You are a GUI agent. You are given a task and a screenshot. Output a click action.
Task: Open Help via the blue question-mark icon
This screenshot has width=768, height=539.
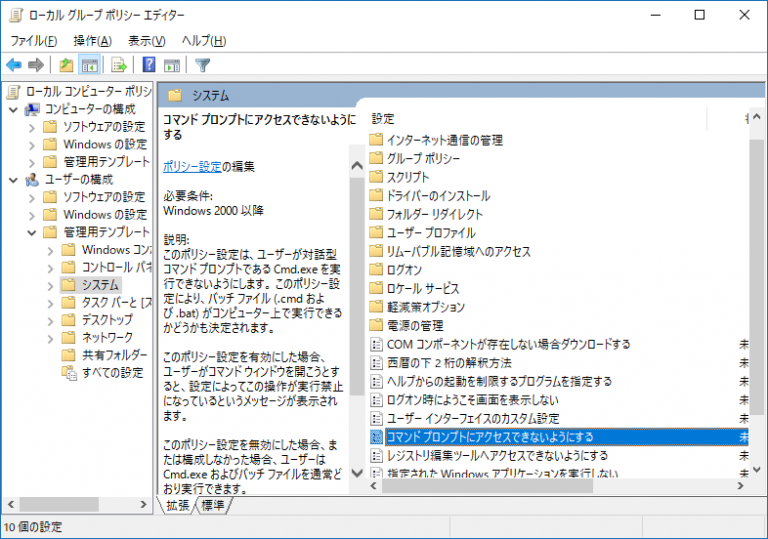tap(149, 65)
